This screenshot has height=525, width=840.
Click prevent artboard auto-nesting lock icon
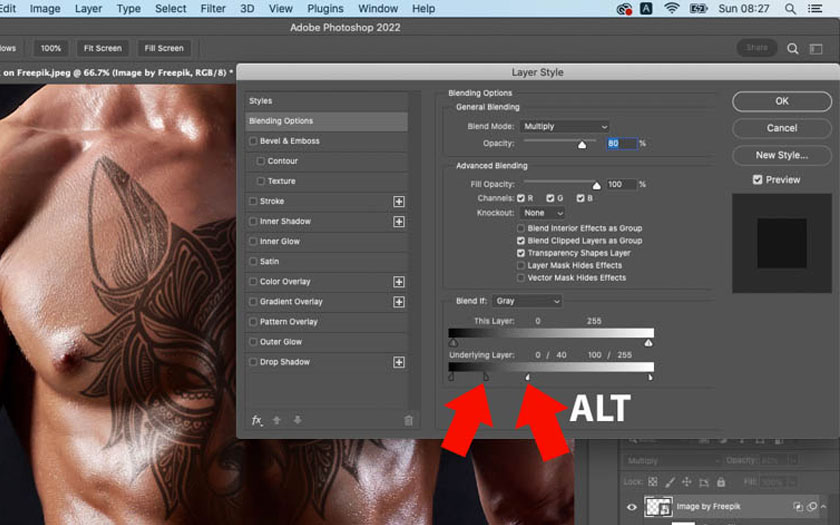704,482
